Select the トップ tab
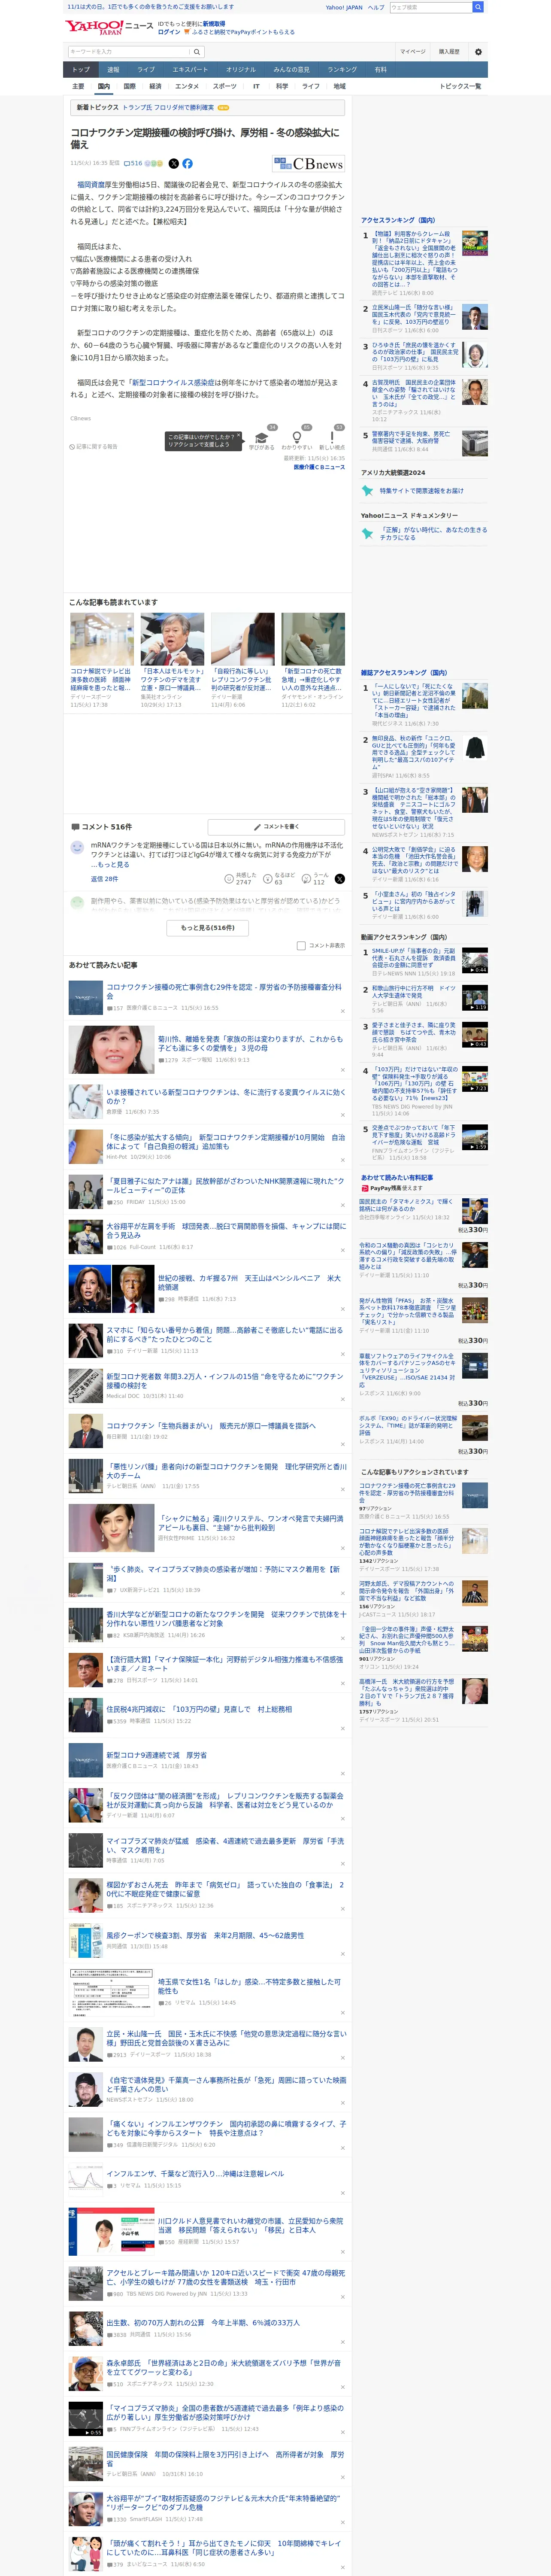The image size is (551, 2576). pos(81,70)
